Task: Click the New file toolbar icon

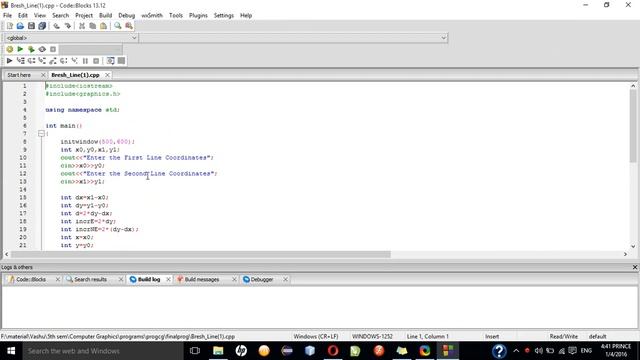Action: click(x=9, y=26)
